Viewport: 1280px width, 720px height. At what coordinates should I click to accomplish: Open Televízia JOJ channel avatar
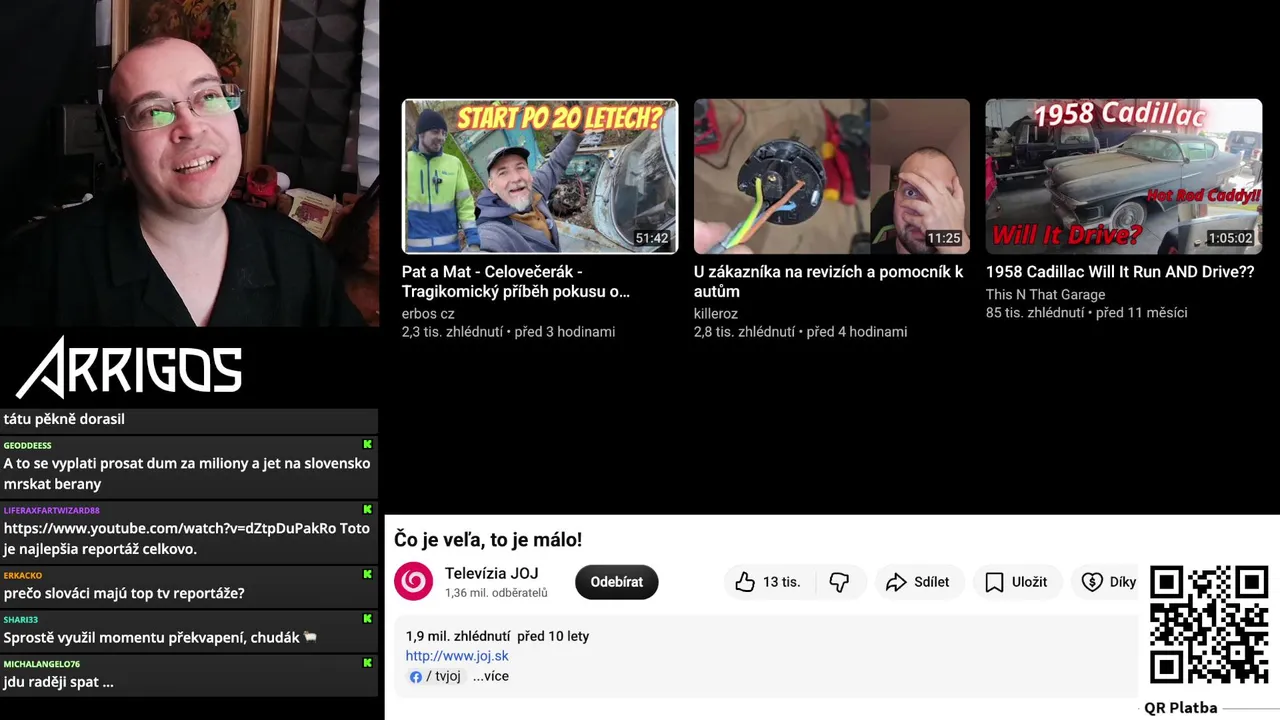click(413, 582)
